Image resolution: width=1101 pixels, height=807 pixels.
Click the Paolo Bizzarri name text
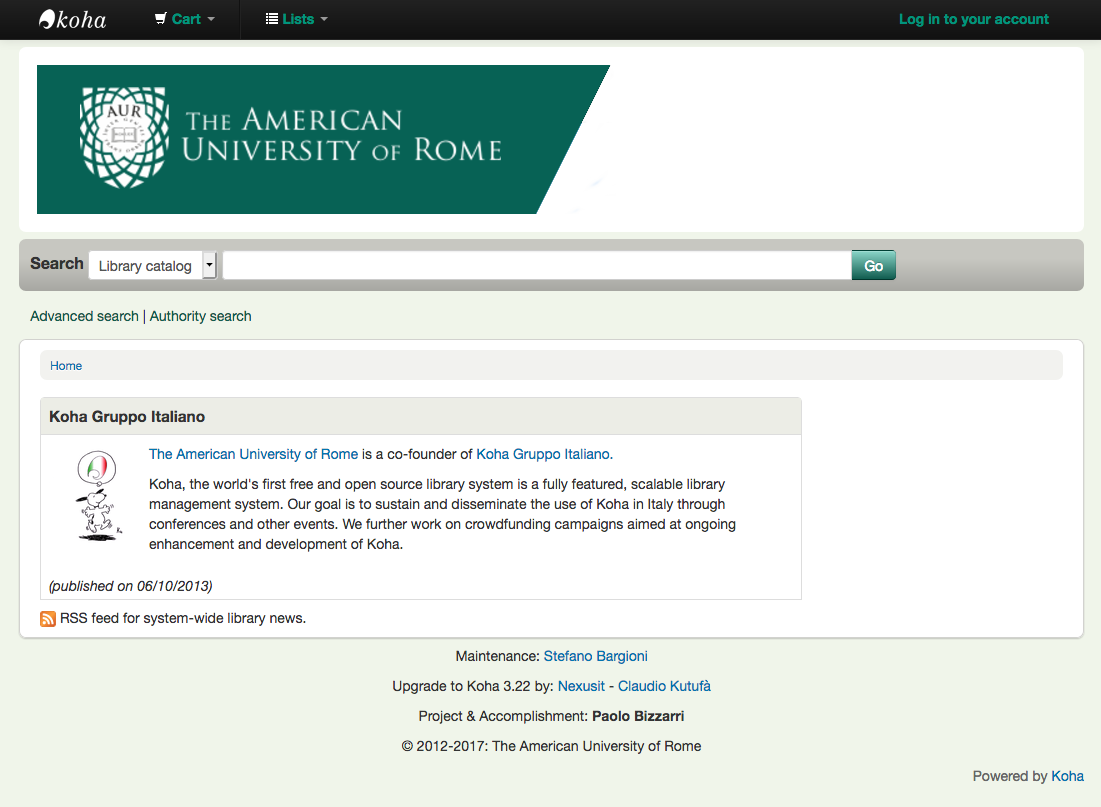coord(638,716)
